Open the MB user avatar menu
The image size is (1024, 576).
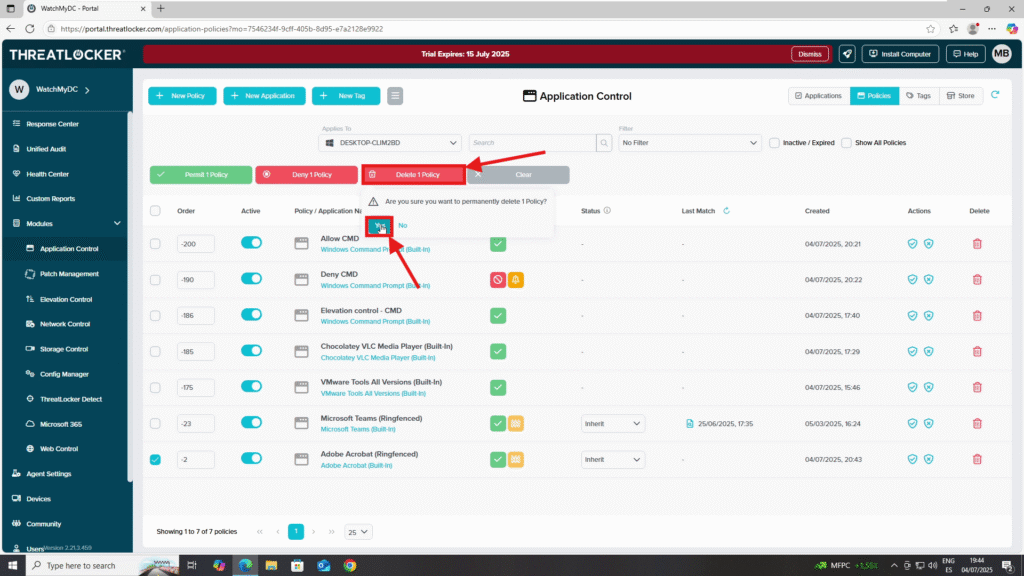tap(1001, 54)
